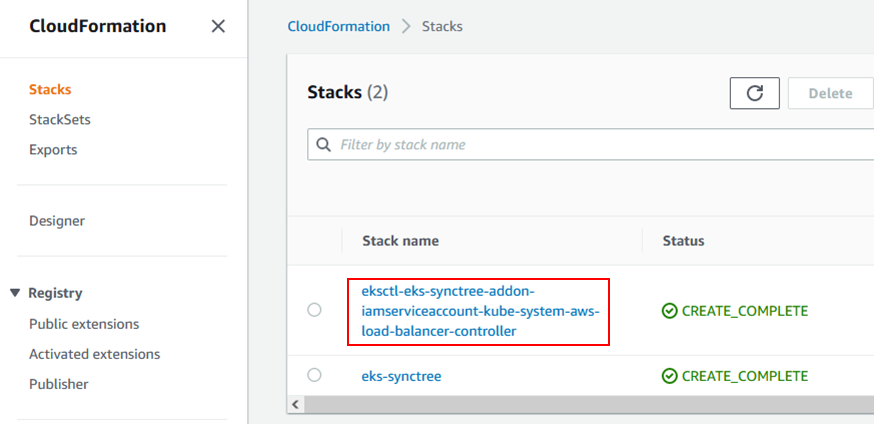Screen dimensions: 874x424
Task: Click CREATE_COMPLETE status of eks-synctree
Action: click(x=744, y=376)
